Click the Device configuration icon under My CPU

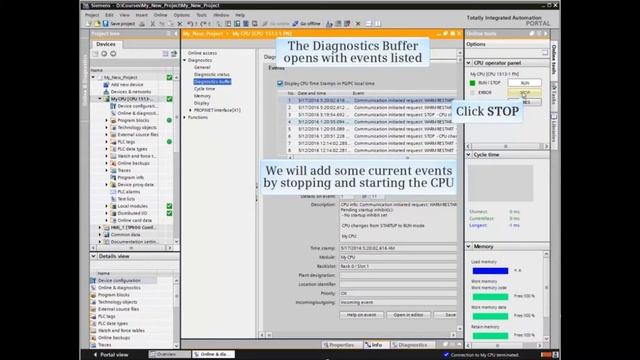113,106
